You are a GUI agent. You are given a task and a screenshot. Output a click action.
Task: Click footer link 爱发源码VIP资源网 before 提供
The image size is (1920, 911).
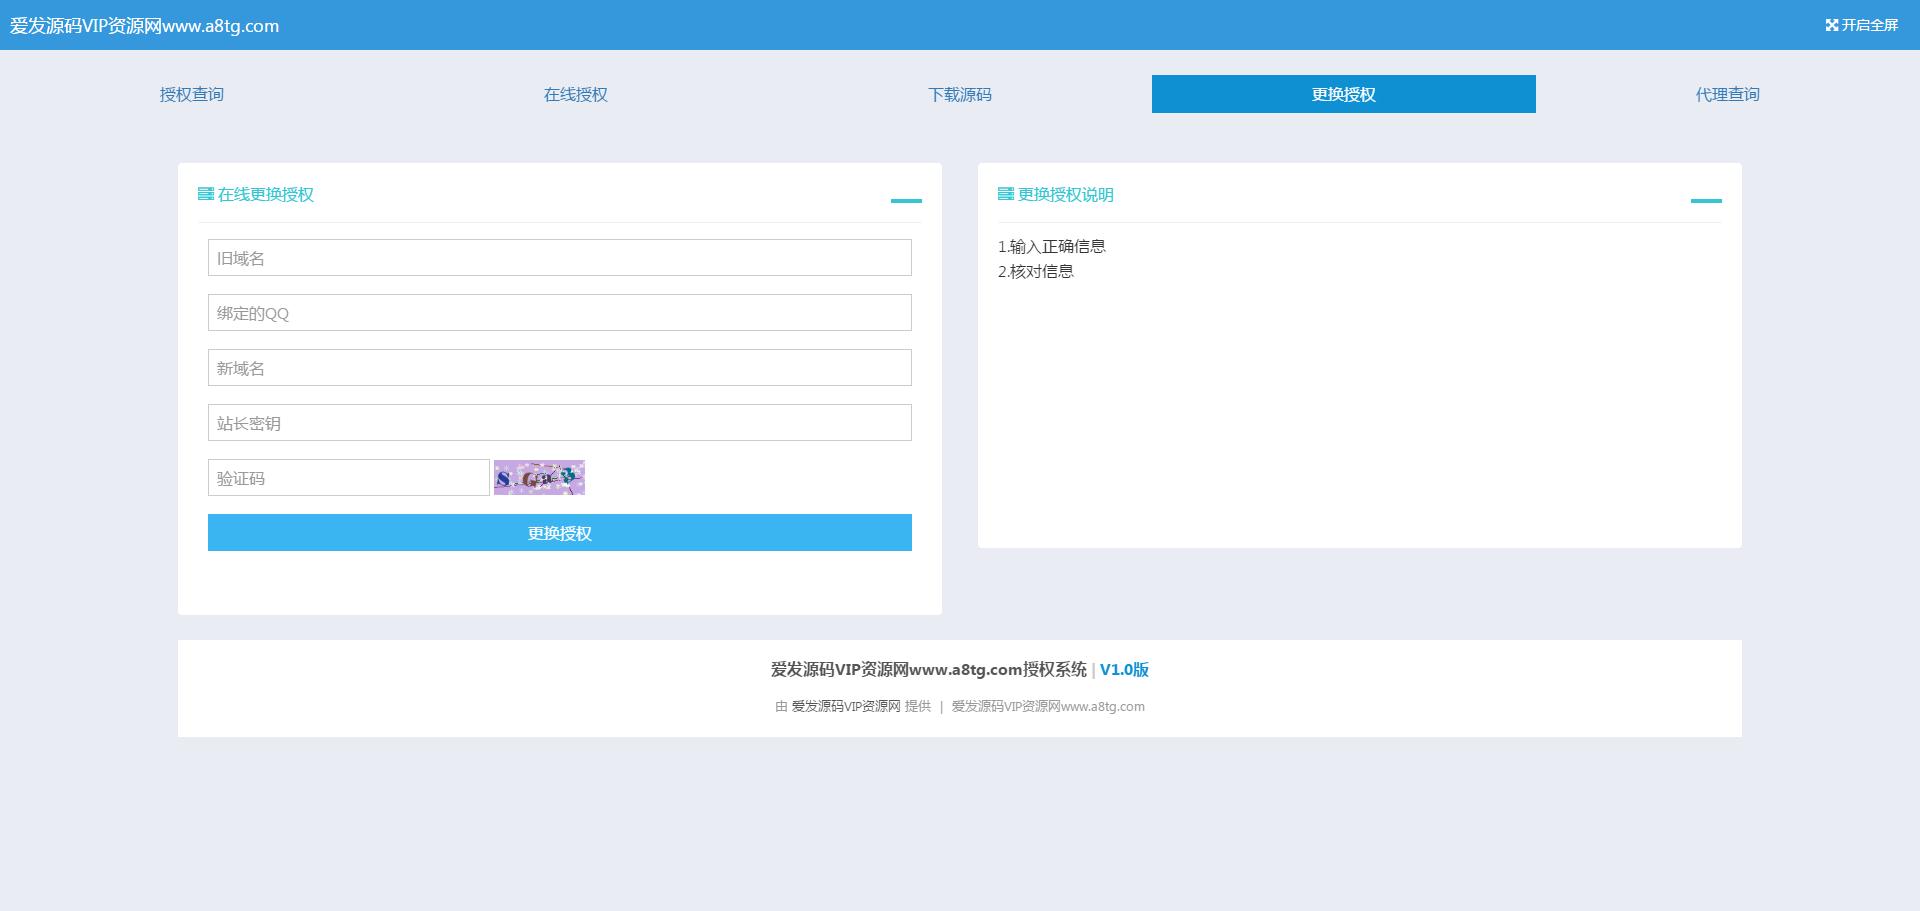coord(846,706)
